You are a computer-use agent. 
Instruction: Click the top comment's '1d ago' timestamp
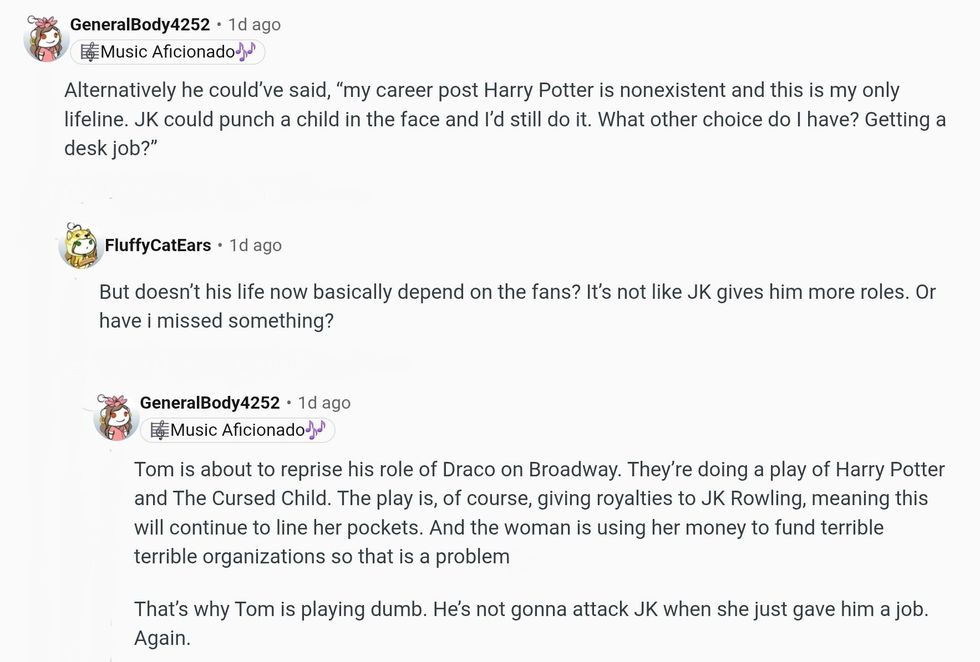(x=255, y=24)
